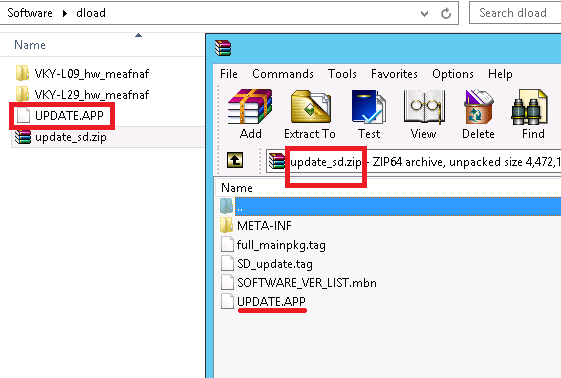
Task: Go up one level with the arrow icon
Action: click(x=235, y=160)
